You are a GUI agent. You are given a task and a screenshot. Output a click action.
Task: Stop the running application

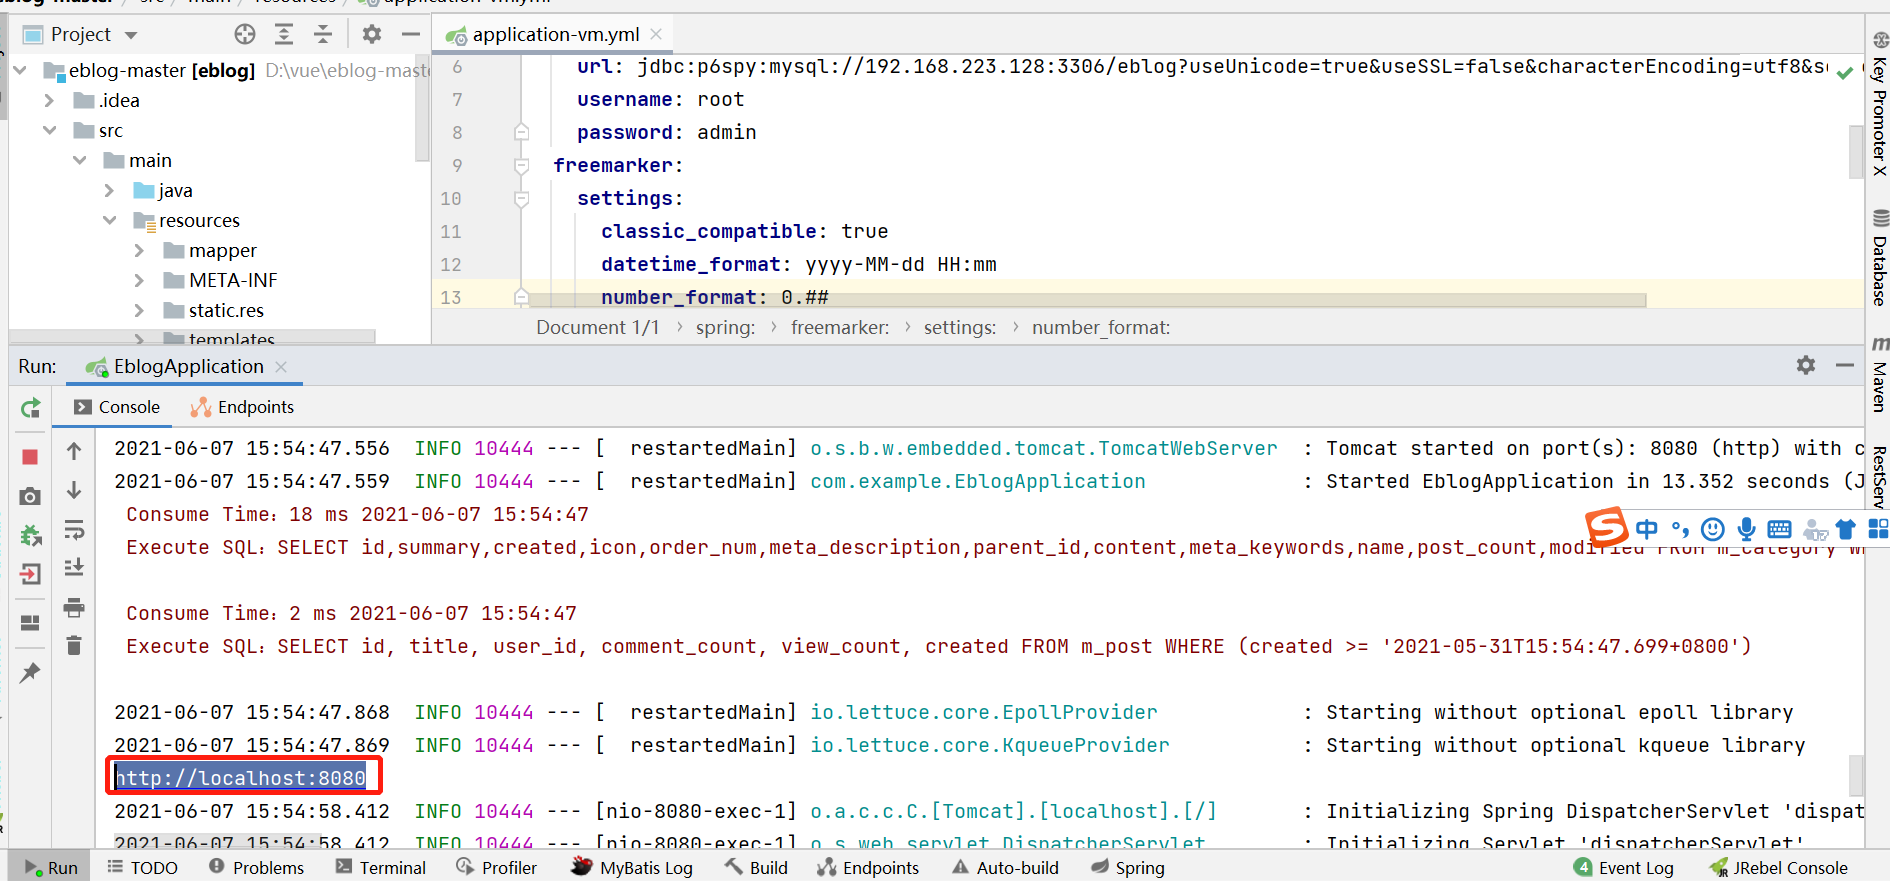(x=30, y=457)
